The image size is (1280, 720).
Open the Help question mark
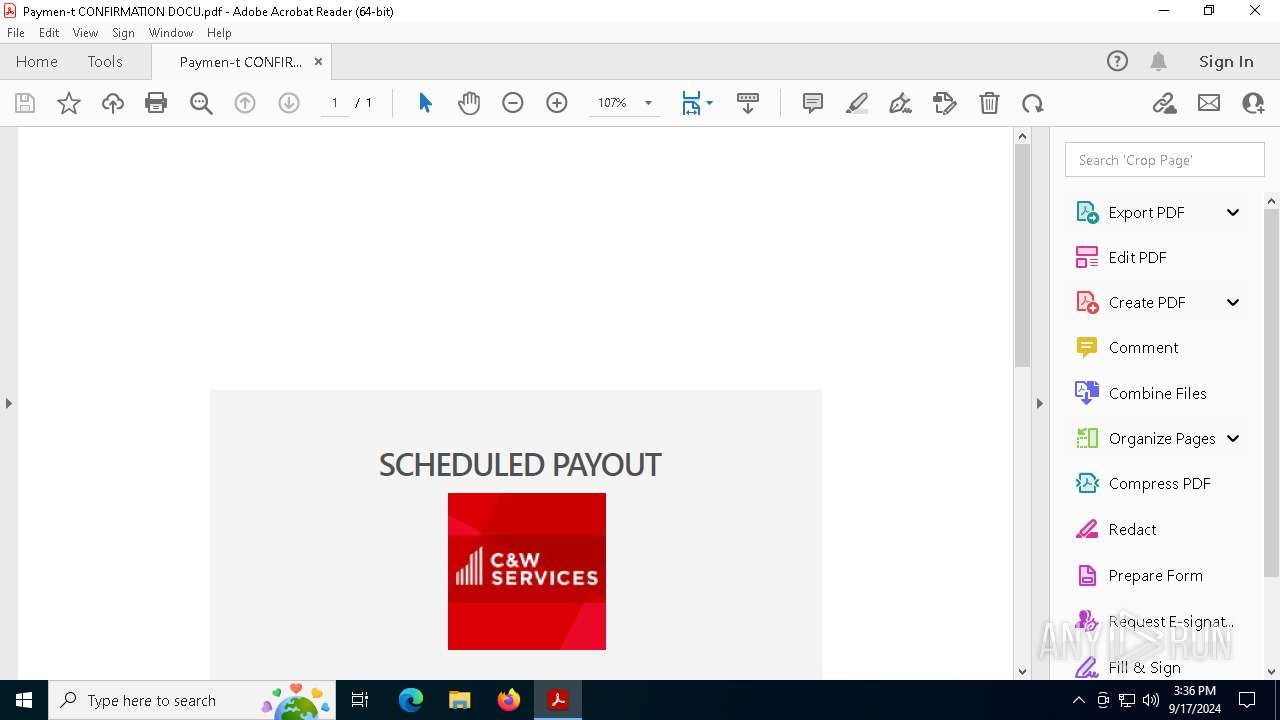1117,61
